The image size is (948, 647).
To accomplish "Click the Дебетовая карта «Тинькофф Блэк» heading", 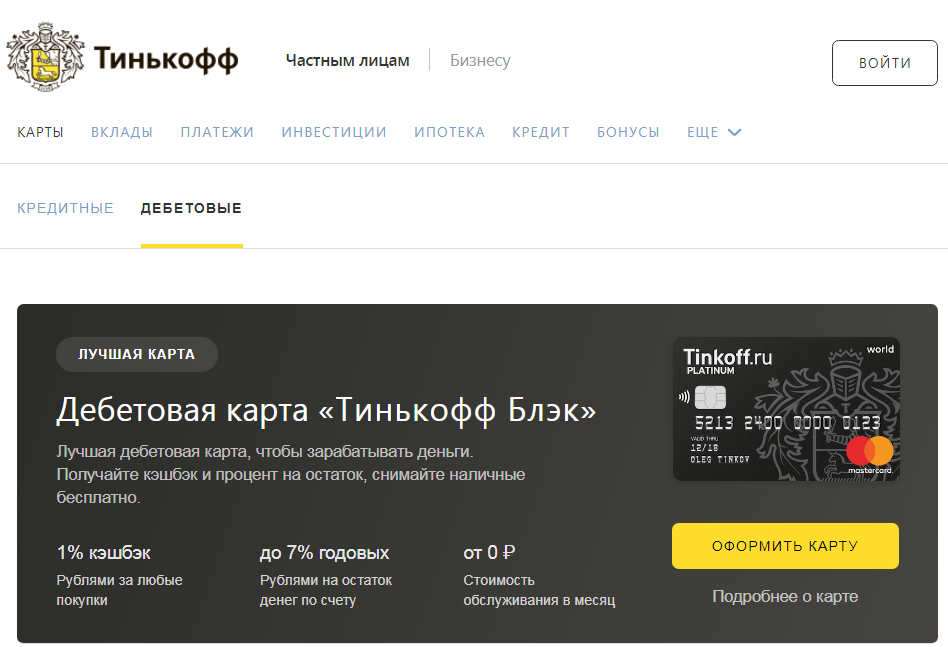I will tap(326, 410).
